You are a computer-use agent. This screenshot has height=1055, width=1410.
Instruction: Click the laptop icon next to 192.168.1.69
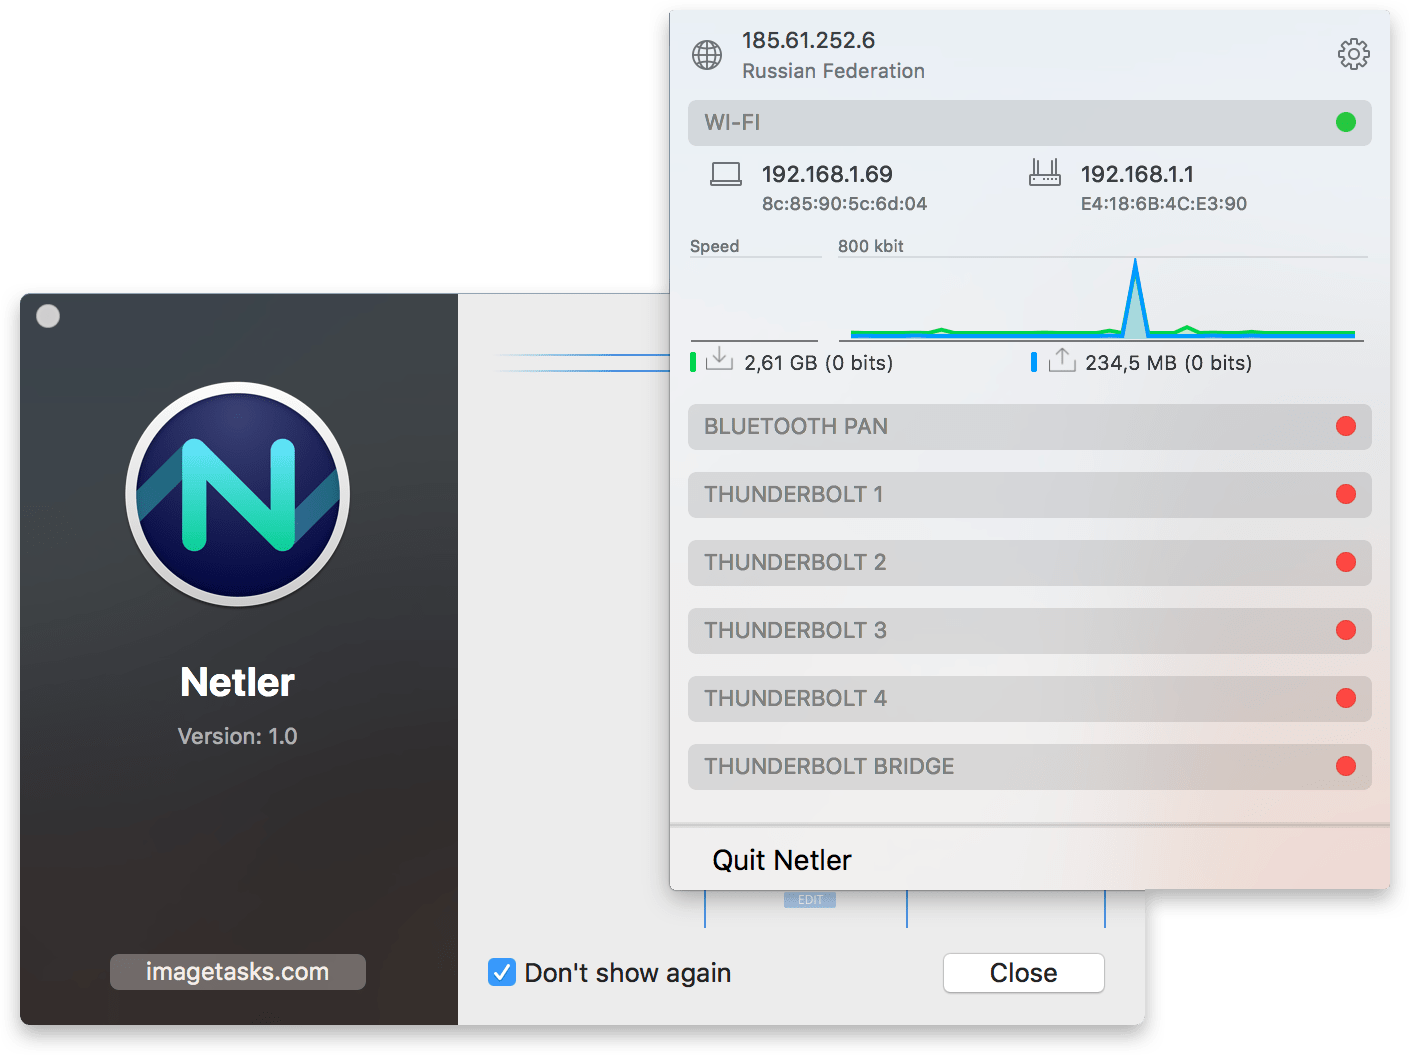pyautogui.click(x=726, y=174)
